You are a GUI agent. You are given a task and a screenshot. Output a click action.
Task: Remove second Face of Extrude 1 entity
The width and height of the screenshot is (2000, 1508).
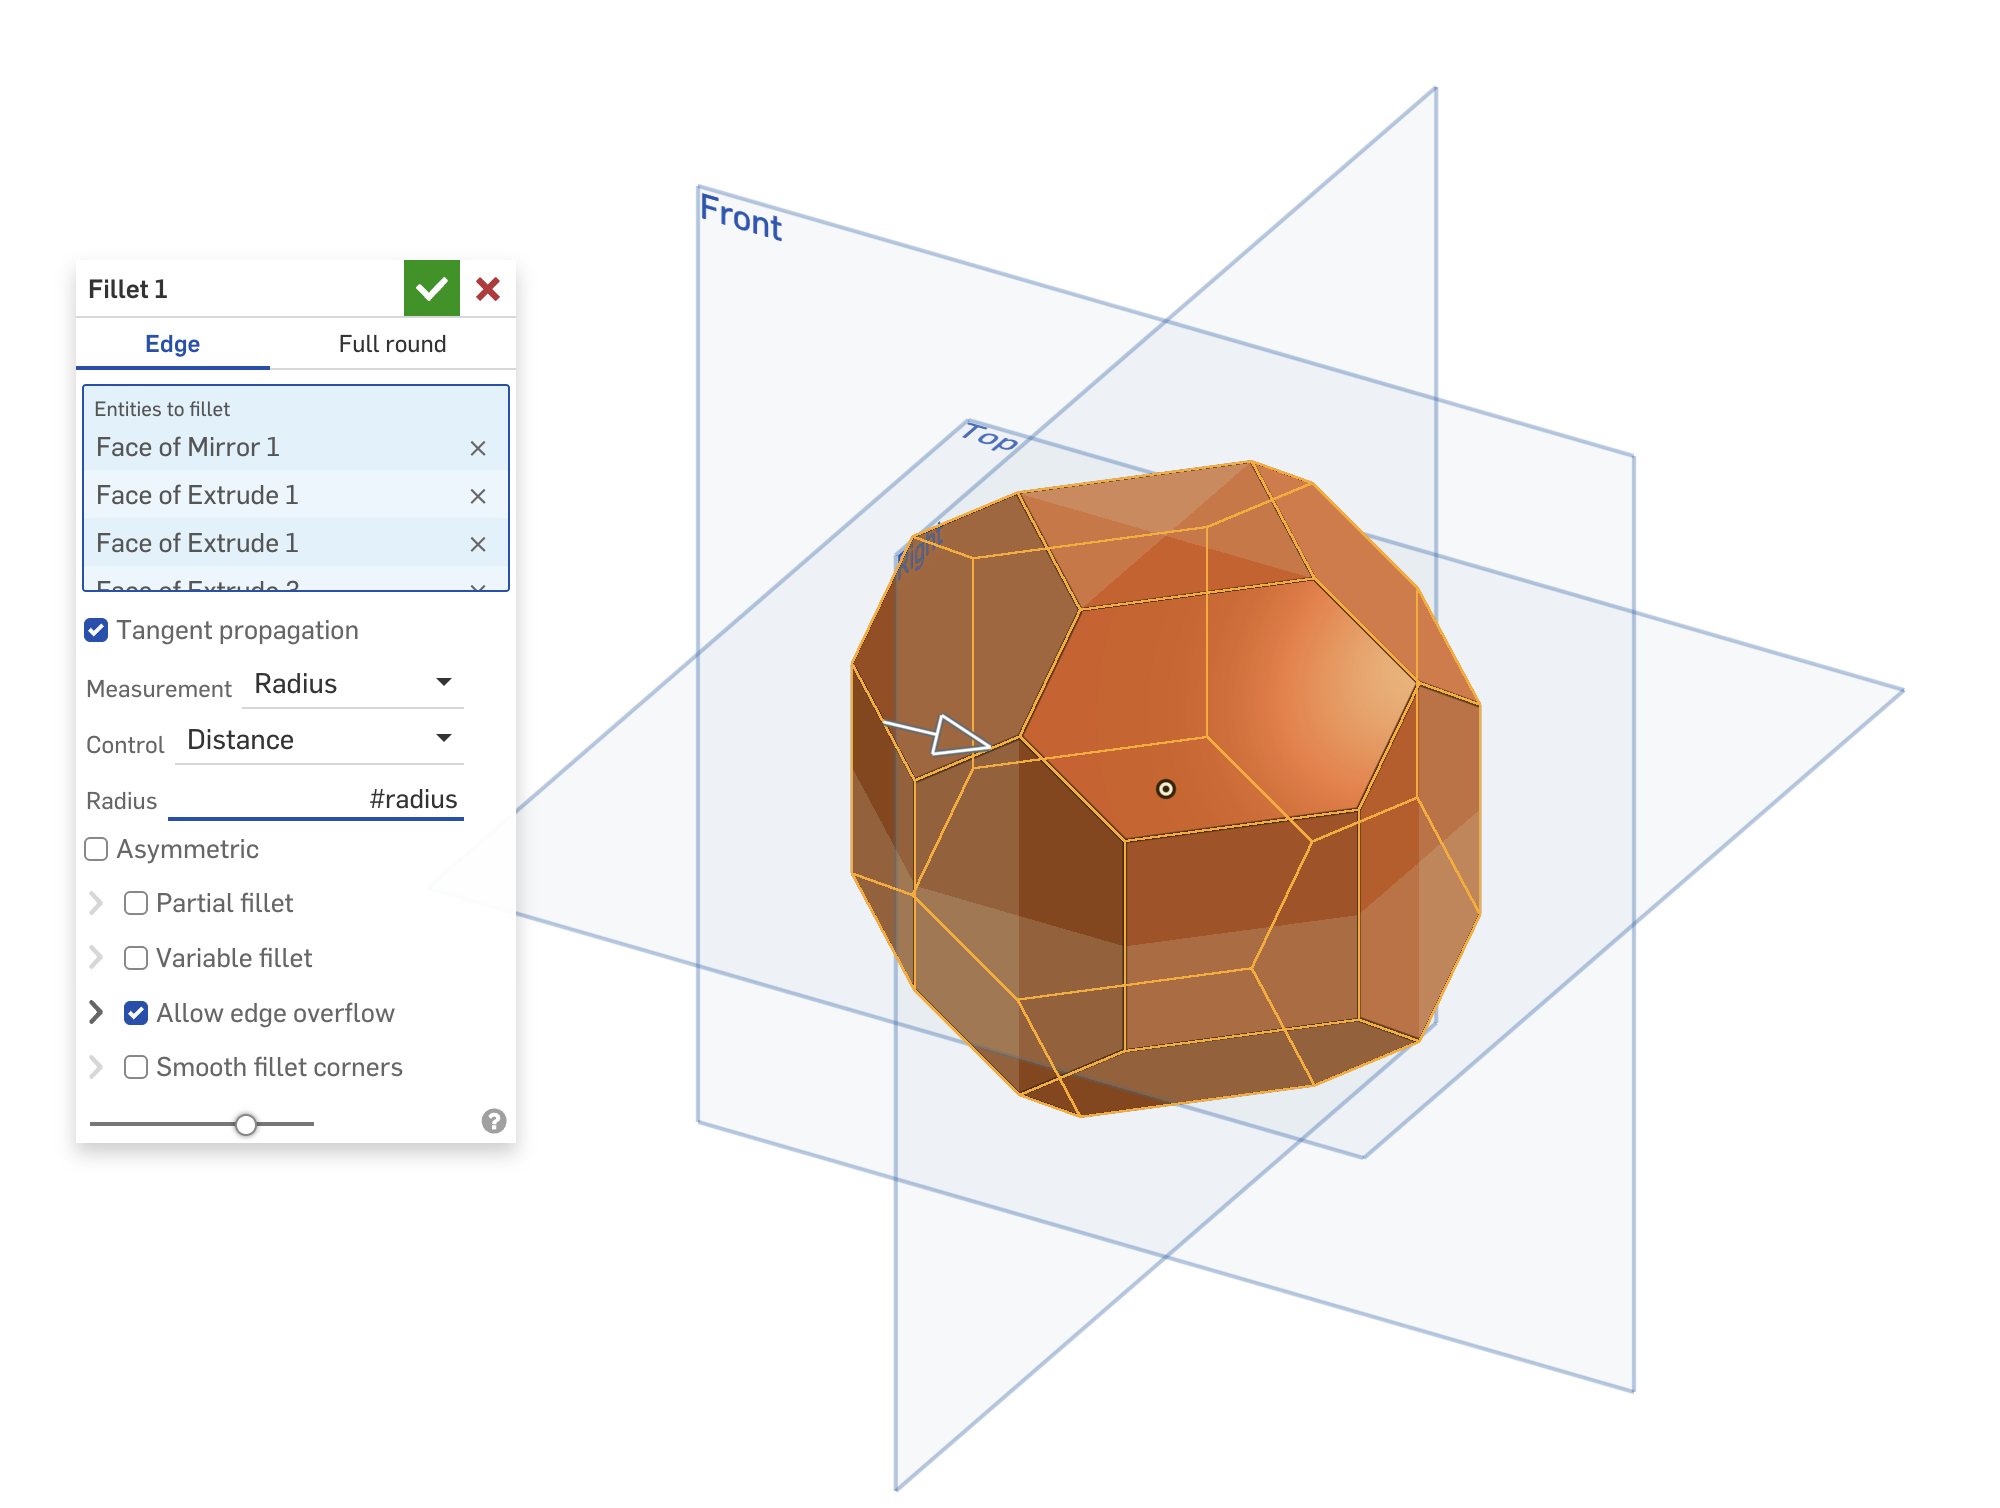point(478,544)
